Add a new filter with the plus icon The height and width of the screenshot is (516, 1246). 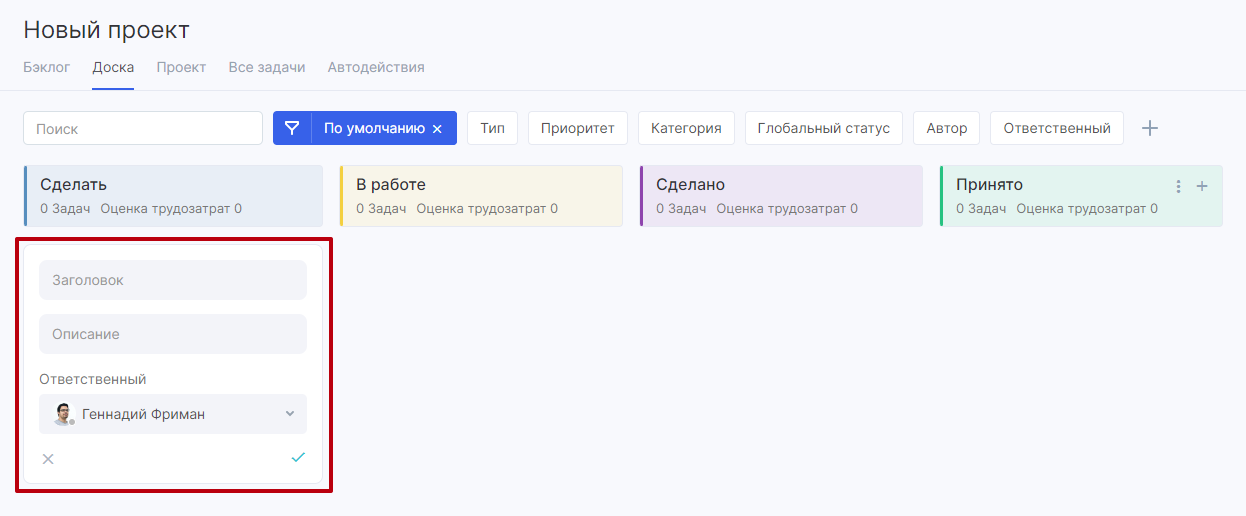[x=1150, y=128]
